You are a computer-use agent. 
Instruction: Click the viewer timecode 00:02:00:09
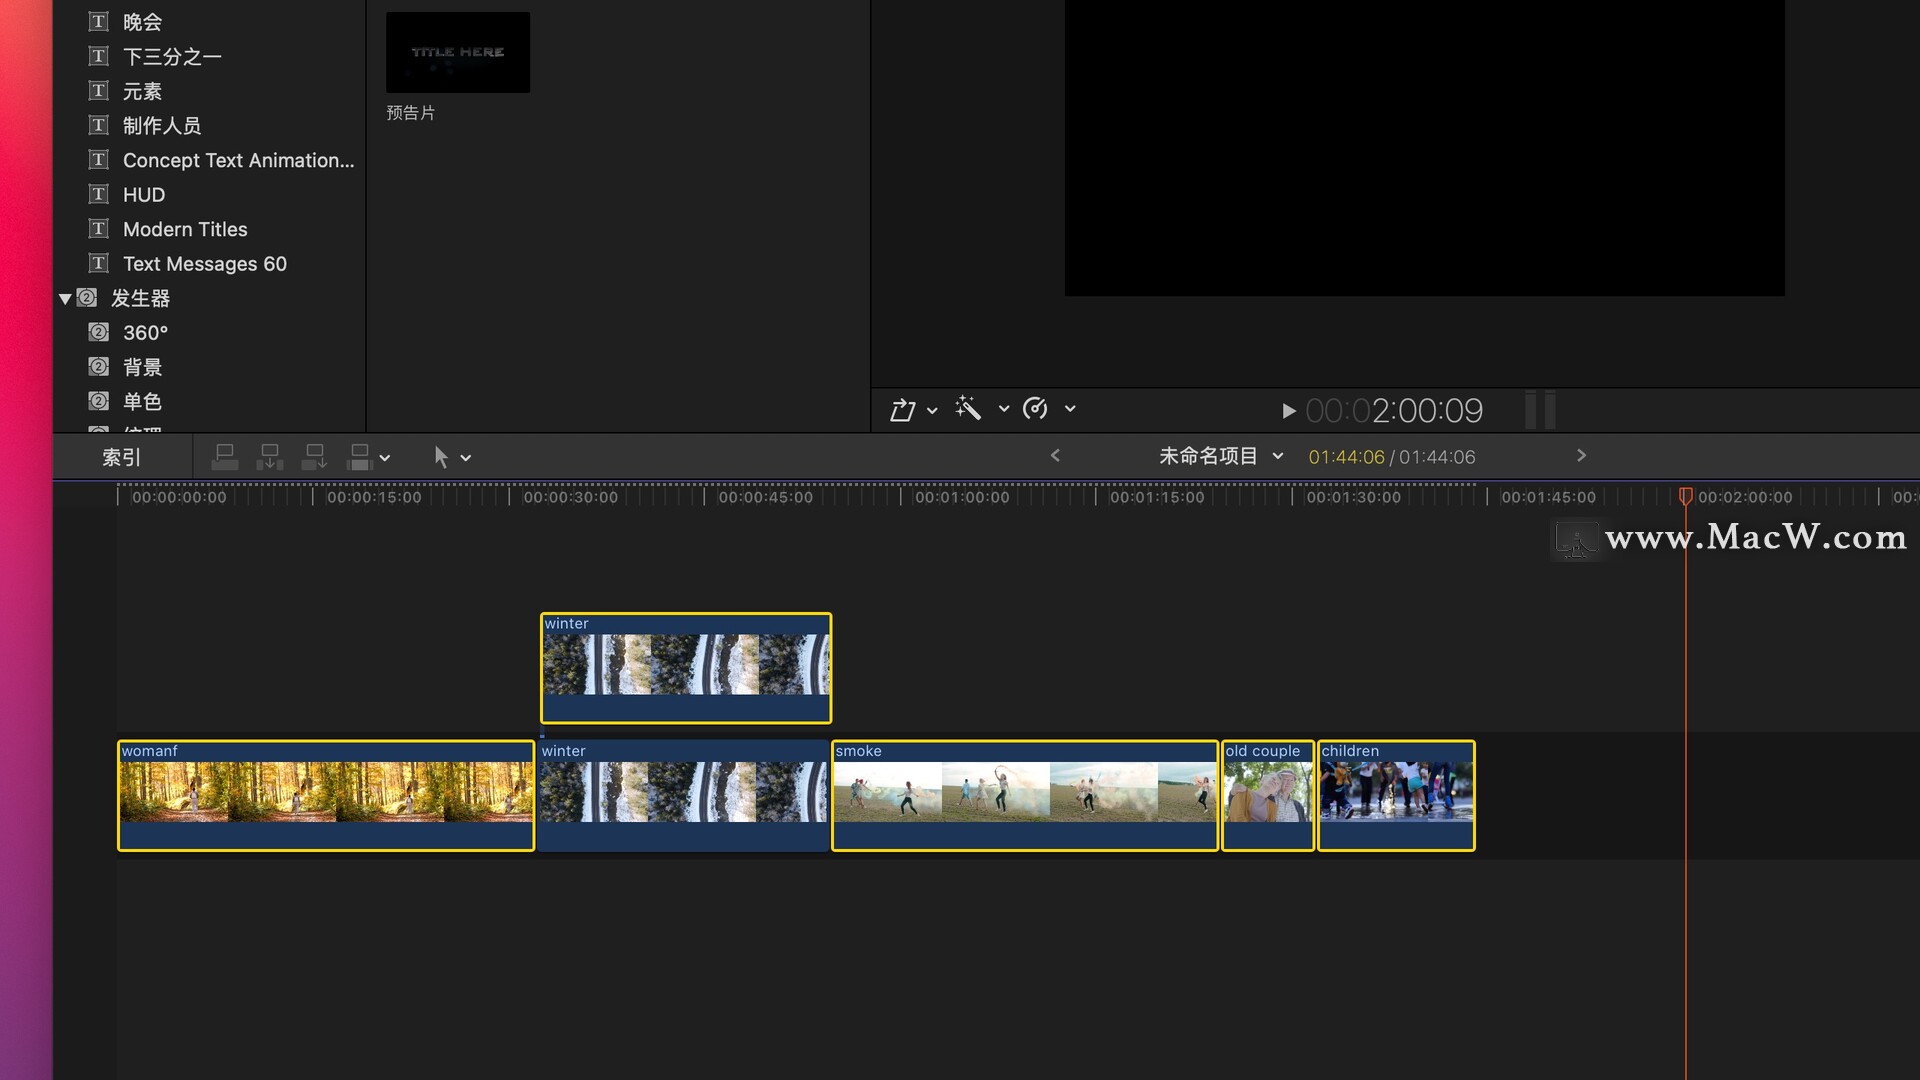pyautogui.click(x=1394, y=411)
